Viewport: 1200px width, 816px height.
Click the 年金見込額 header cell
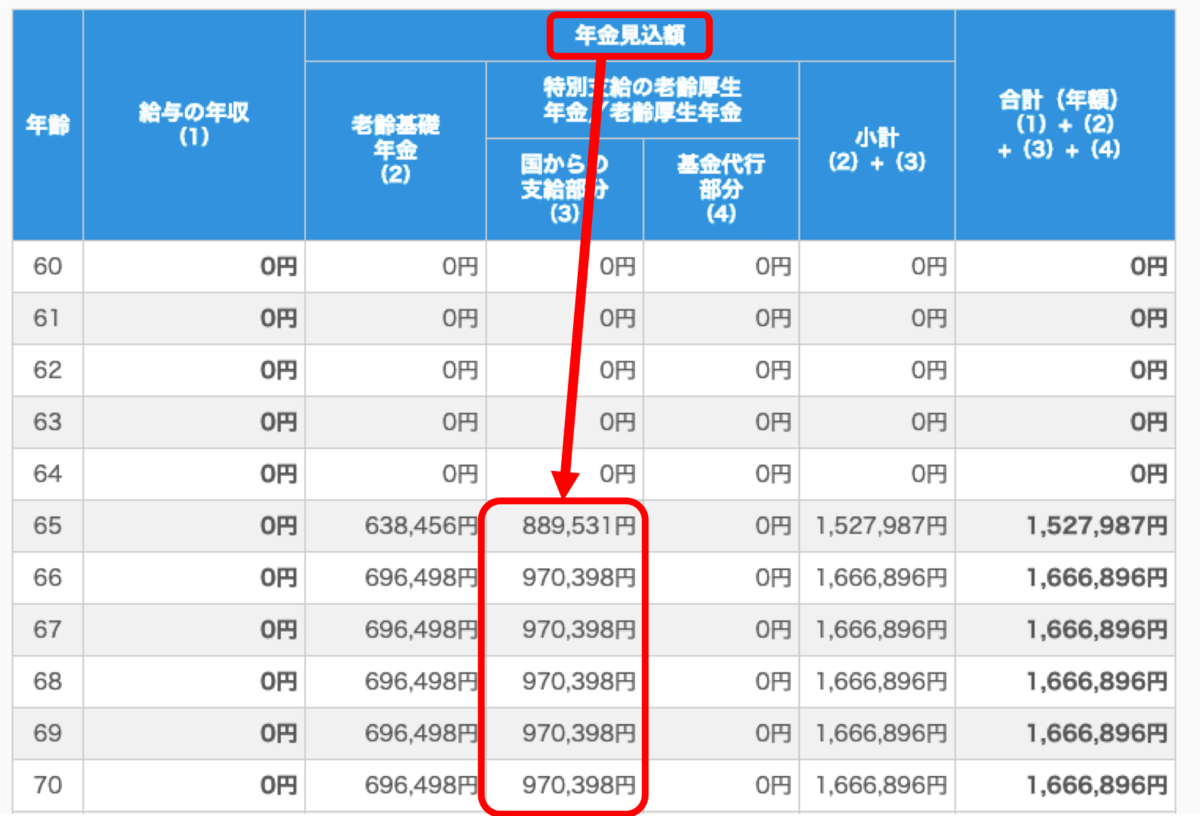tap(630, 36)
